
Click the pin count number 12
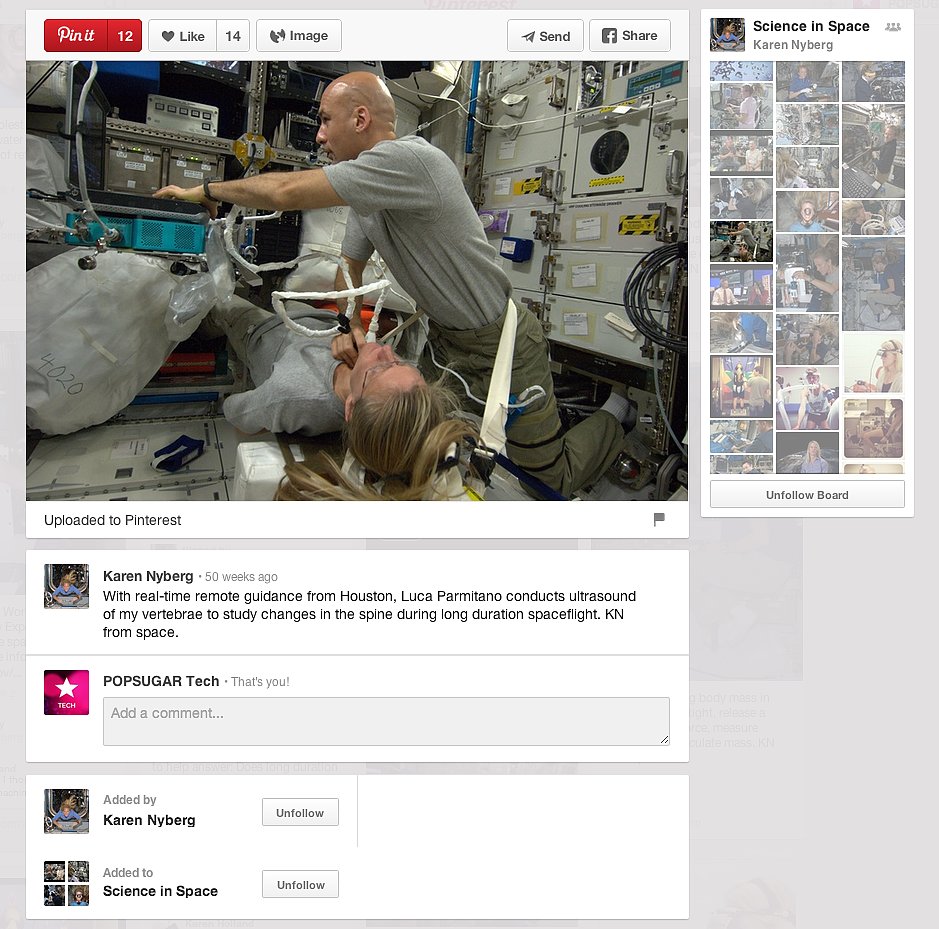tap(125, 36)
